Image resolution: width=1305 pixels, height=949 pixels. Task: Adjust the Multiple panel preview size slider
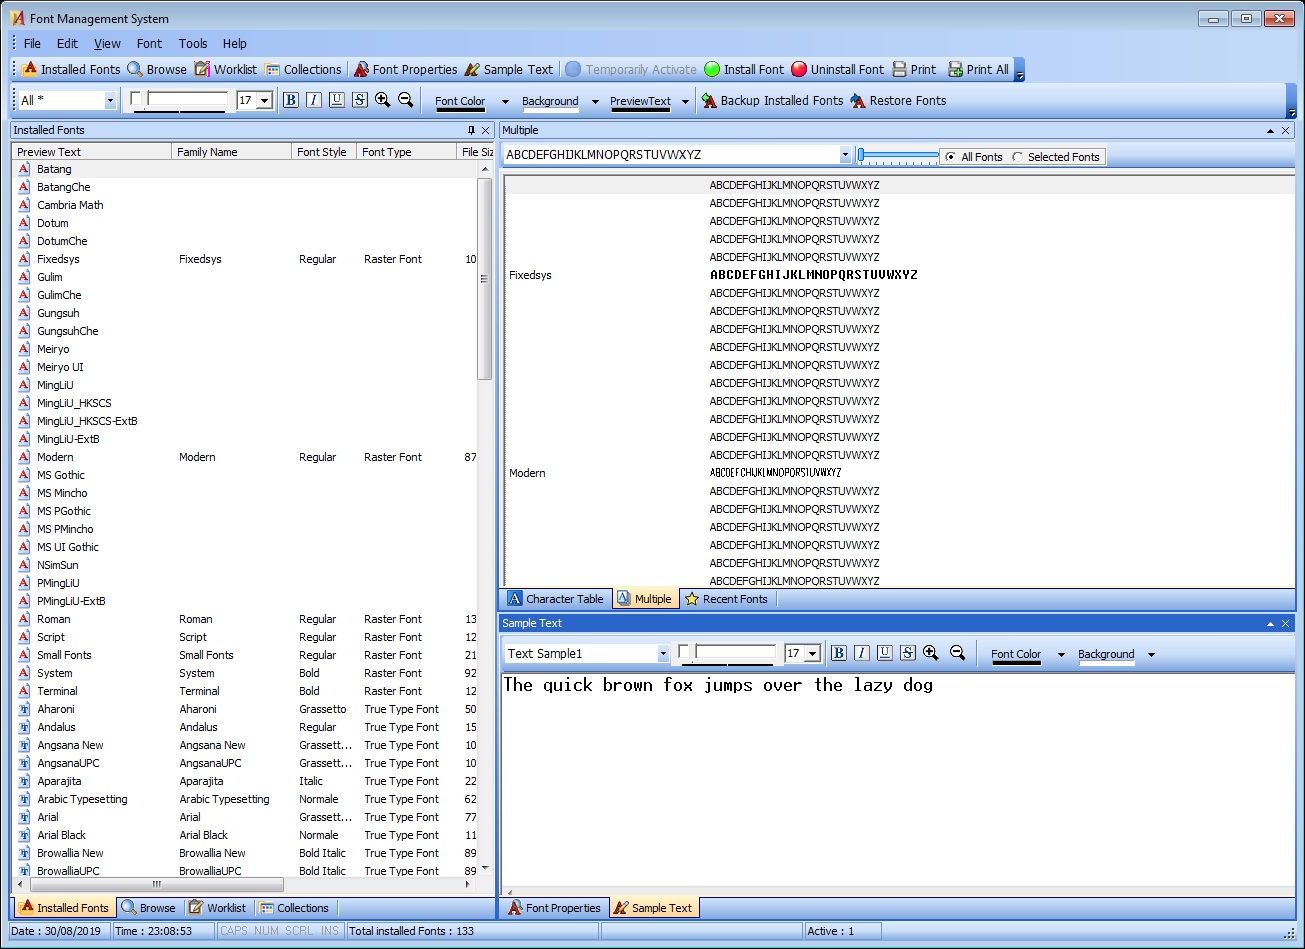898,156
